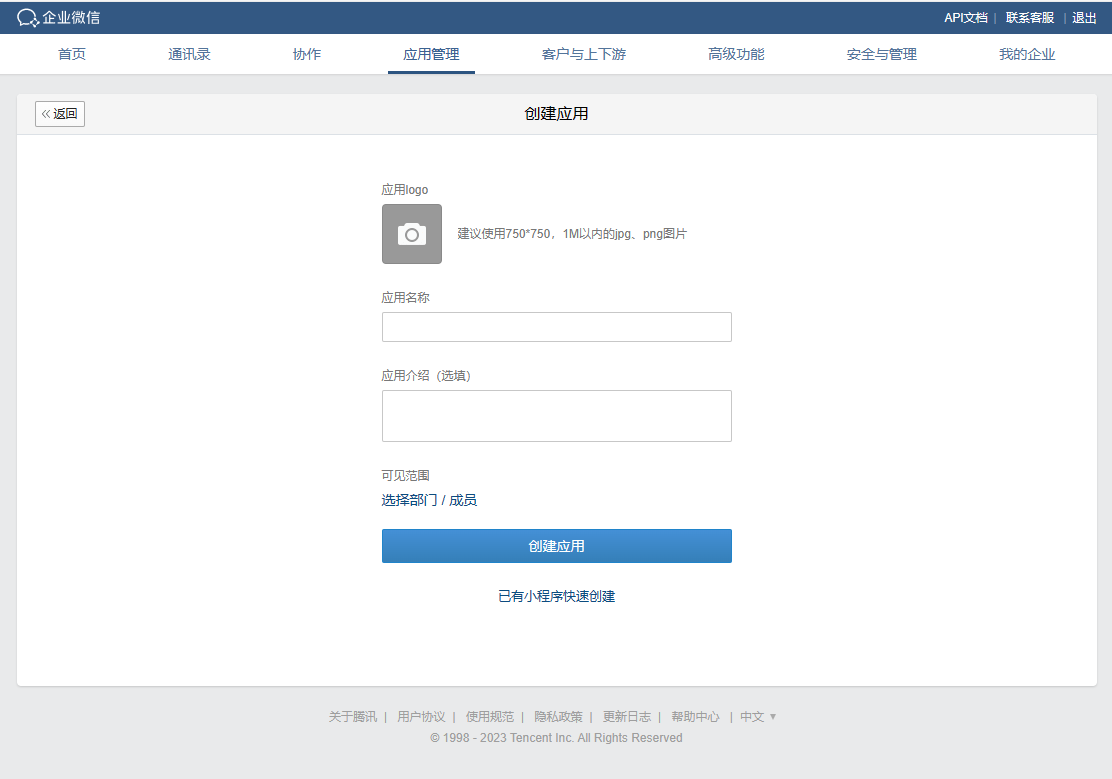1112x779 pixels.
Task: Open 已有小程序快速创建 link
Action: point(557,596)
